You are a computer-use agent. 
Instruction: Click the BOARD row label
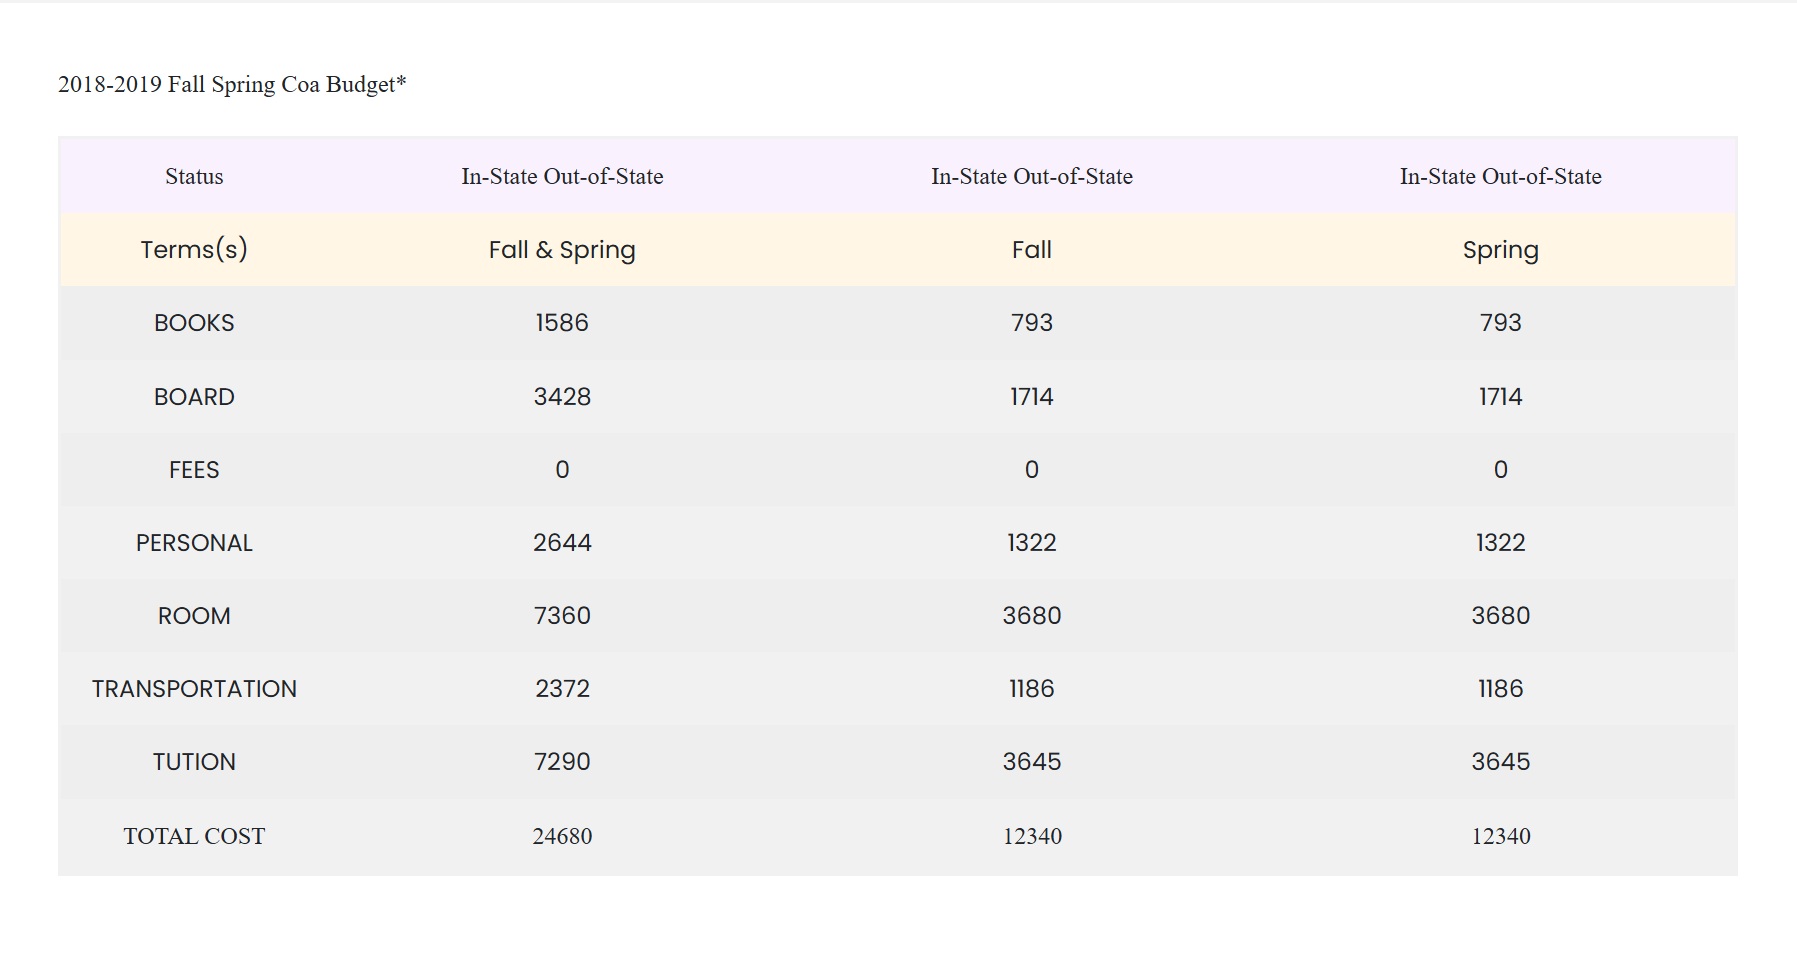(x=194, y=397)
